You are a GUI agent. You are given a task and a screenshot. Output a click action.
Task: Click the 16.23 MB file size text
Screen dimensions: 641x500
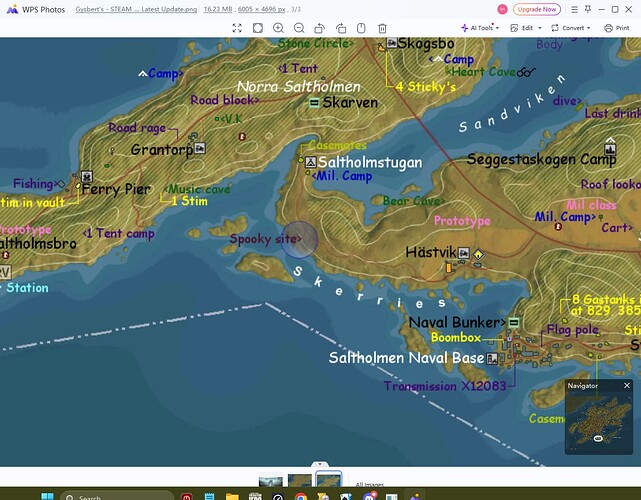pos(218,9)
